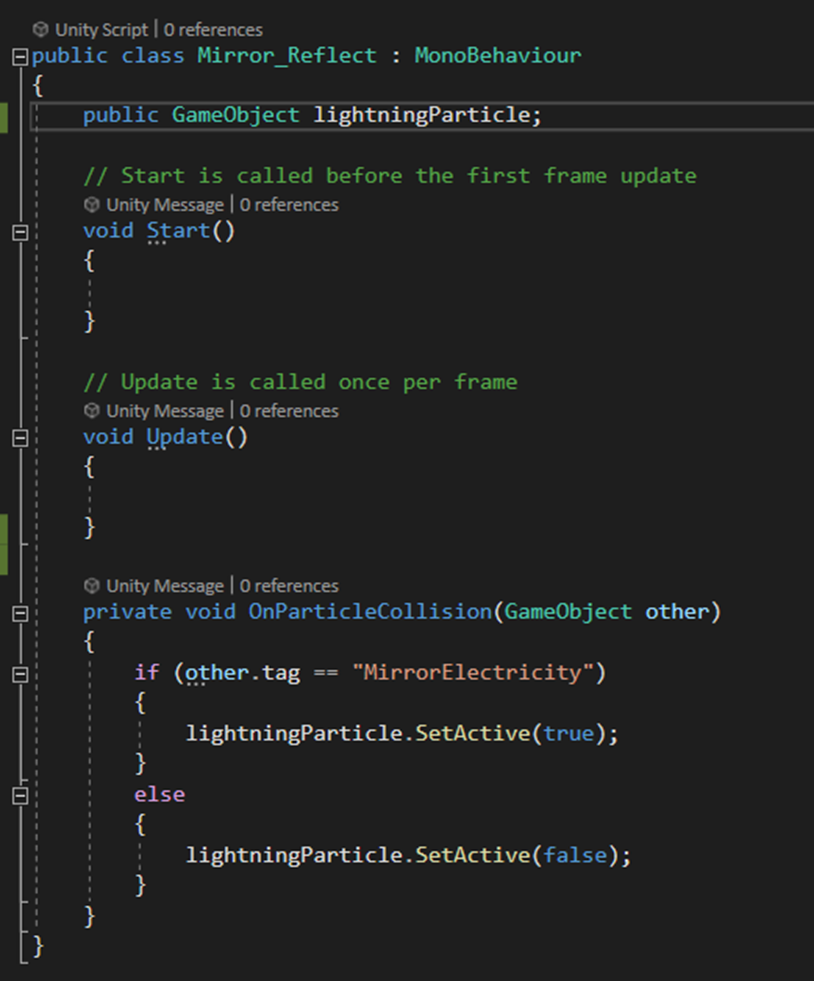Click the GameObject parameter type in OnParticleCollision
This screenshot has width=814, height=981.
coord(568,611)
